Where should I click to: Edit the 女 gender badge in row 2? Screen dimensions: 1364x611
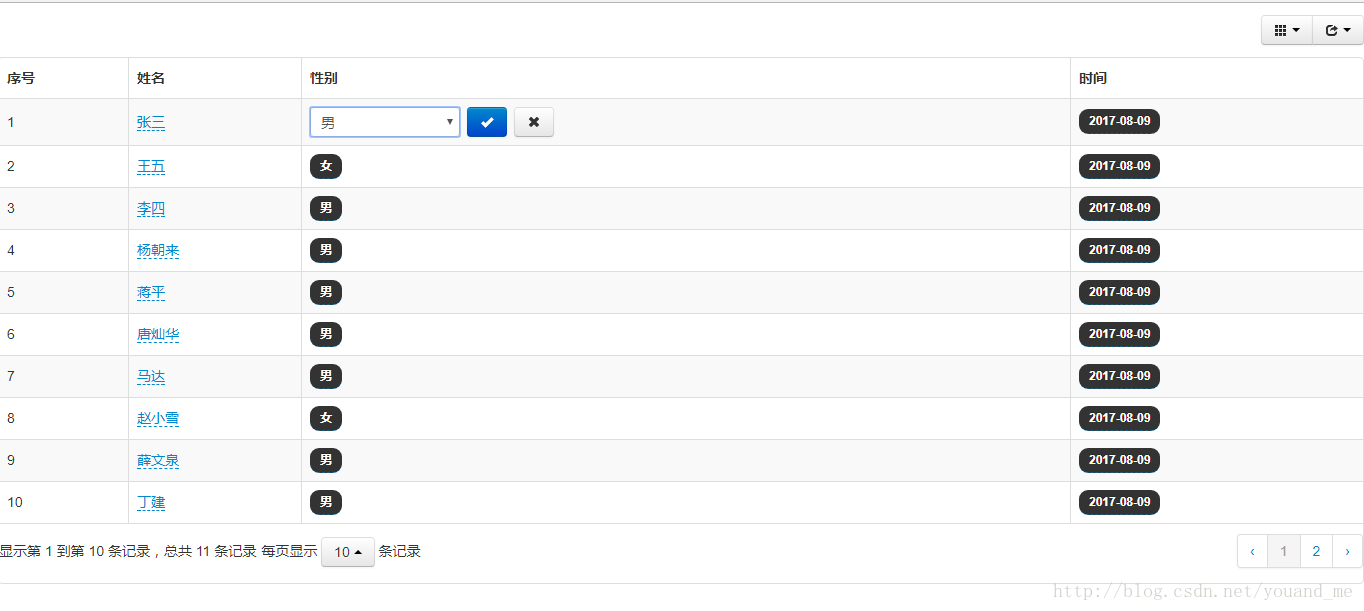tap(326, 166)
